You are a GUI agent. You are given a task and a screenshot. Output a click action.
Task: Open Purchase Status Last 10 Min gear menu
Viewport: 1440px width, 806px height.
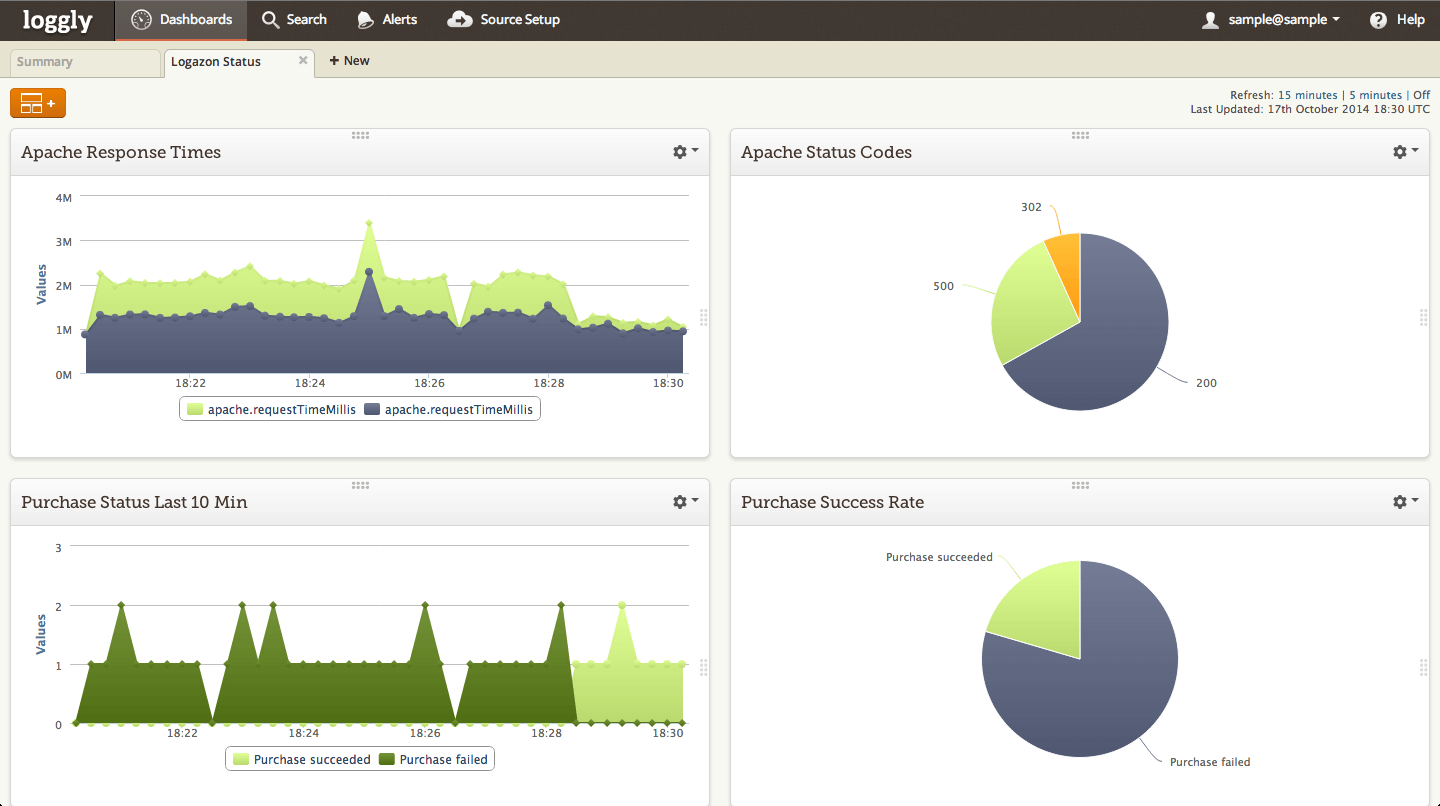[685, 502]
